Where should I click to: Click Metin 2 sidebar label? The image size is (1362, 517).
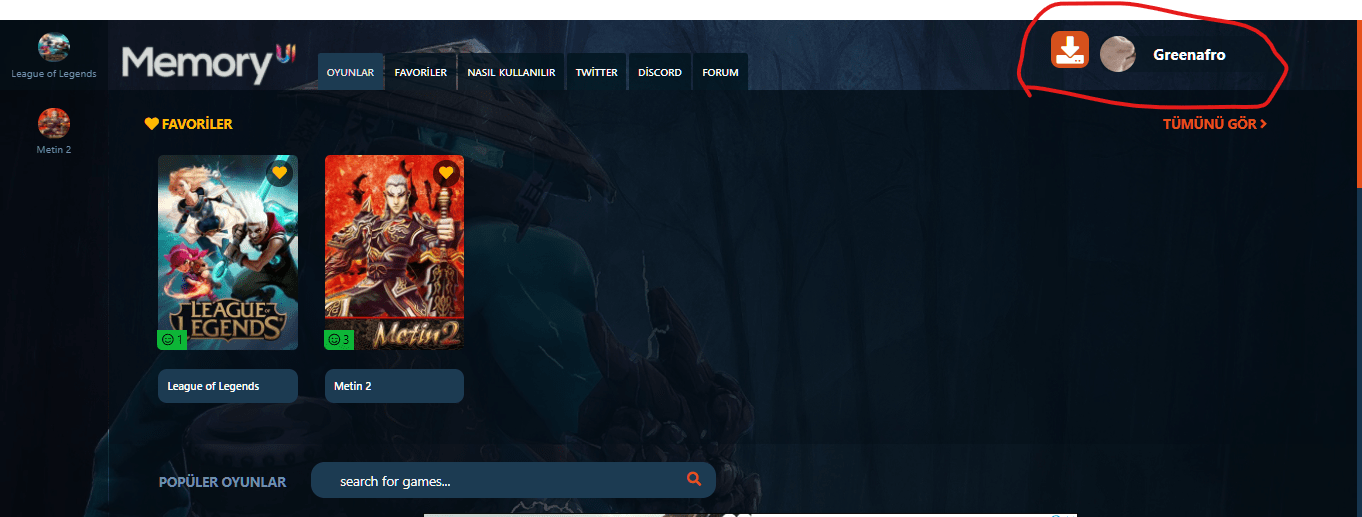54,150
